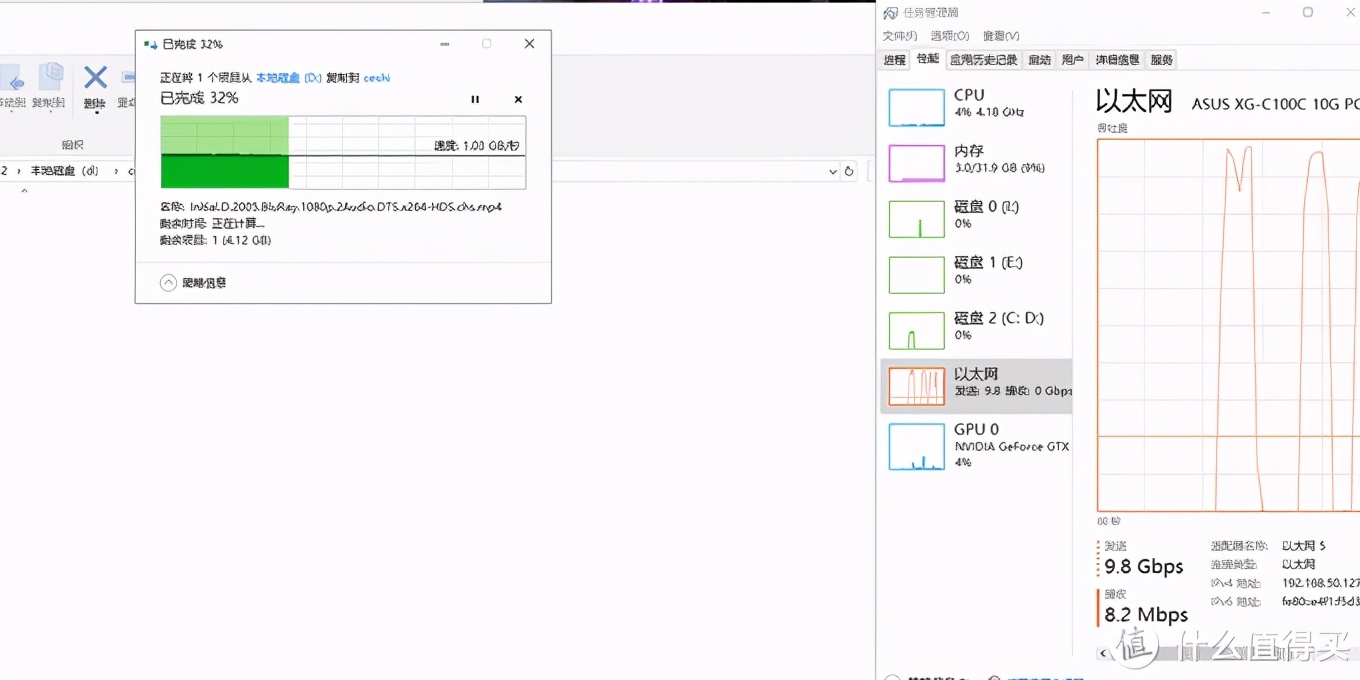
Task: Select the local disk (d:) breadcrumb in address bar
Action: coord(64,171)
